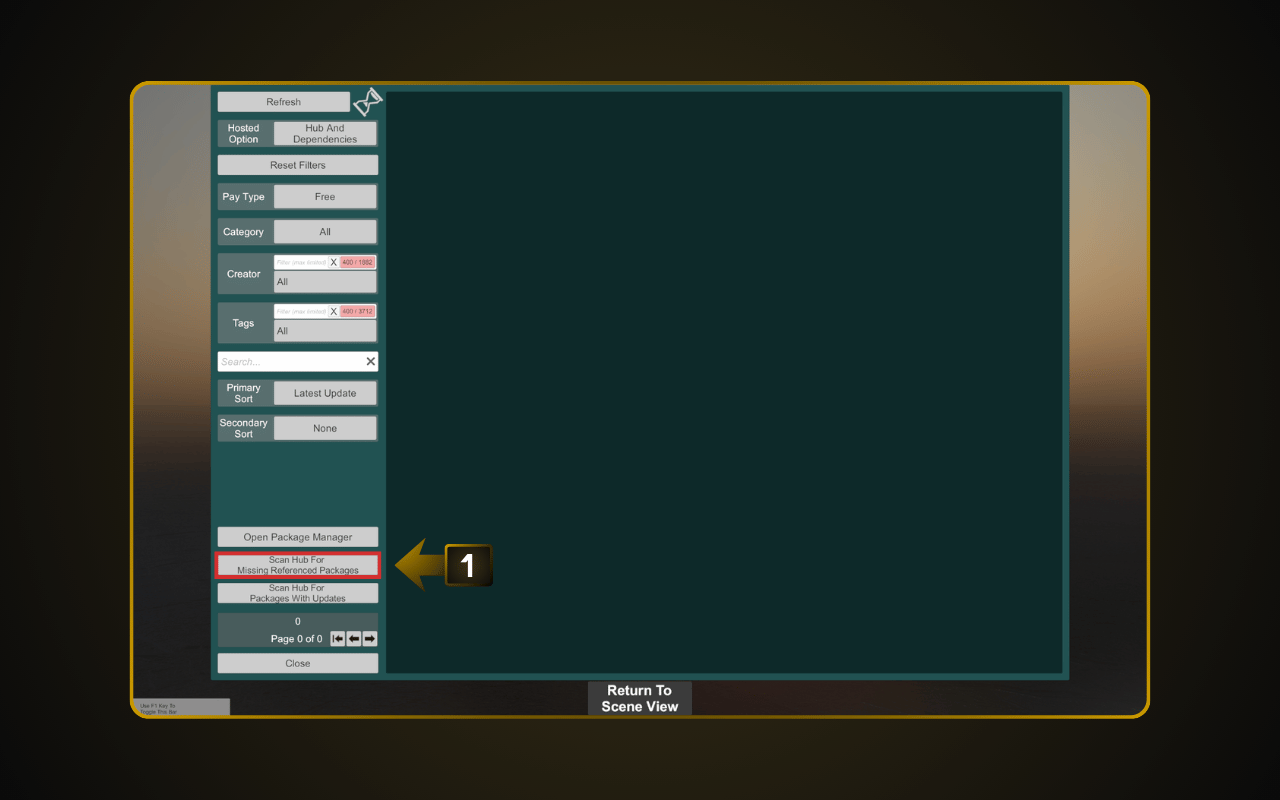Click the hourglass loading icon
This screenshot has width=1280, height=800.
pyautogui.click(x=368, y=101)
